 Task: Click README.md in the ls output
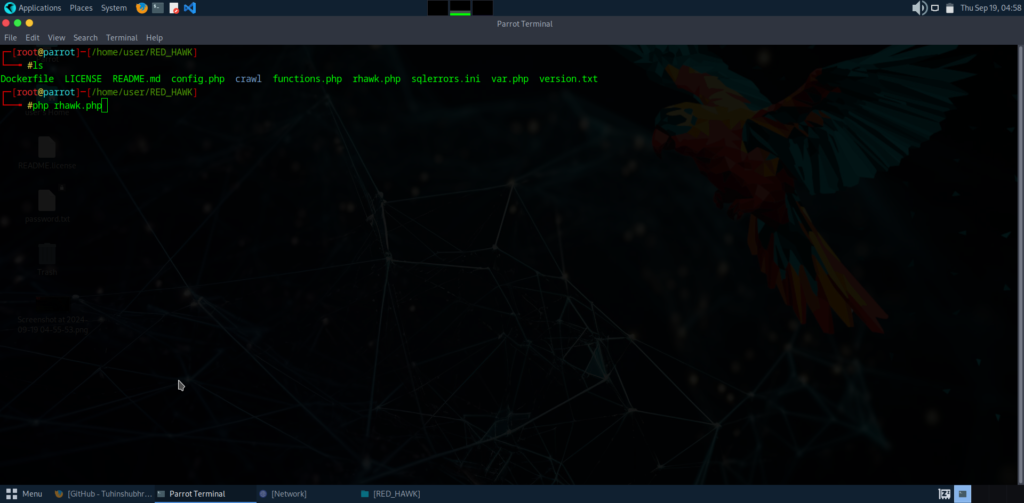click(136, 79)
